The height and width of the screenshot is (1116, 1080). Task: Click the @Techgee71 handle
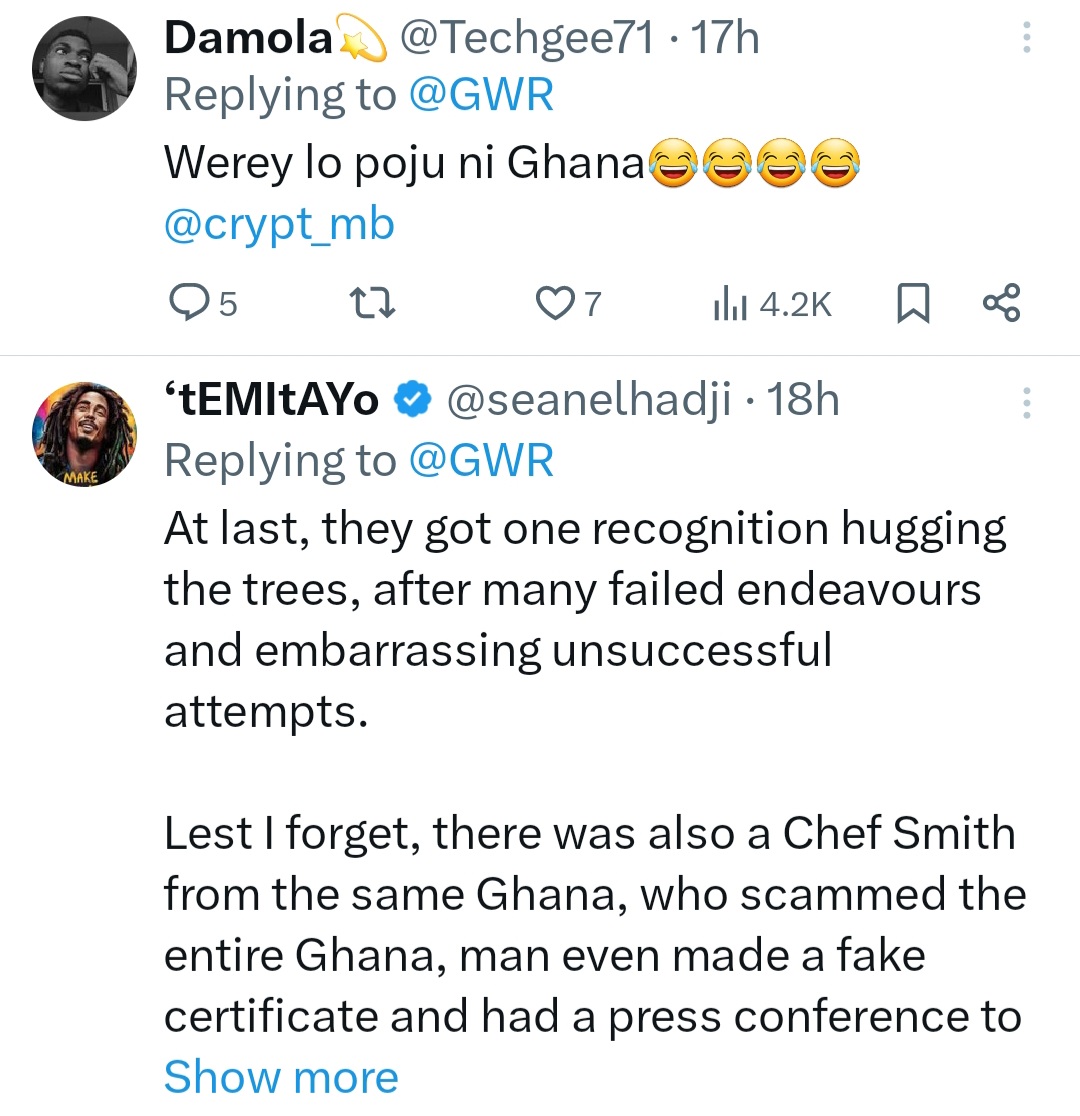point(526,39)
